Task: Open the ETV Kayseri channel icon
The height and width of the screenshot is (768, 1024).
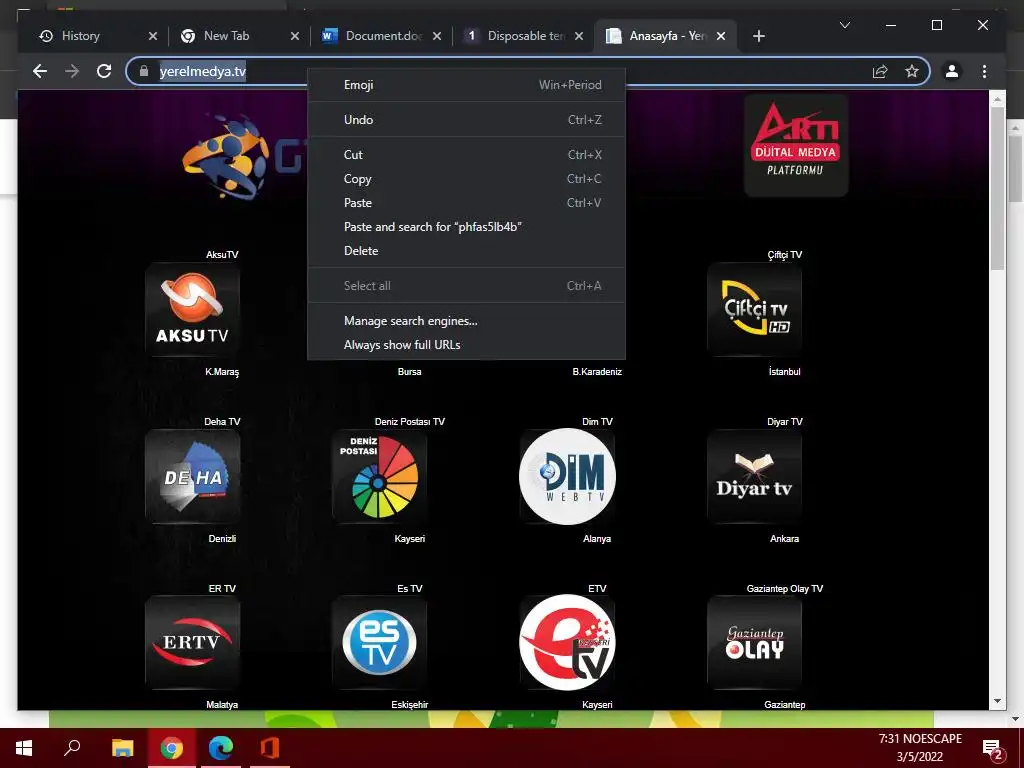Action: (x=568, y=643)
